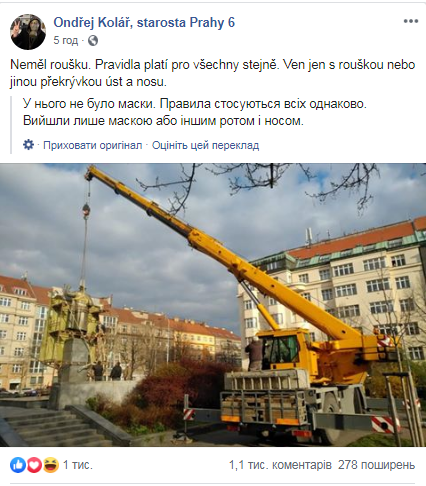Click the '5 год' post timestamp
Viewport: 426px width, 486px height.
pyautogui.click(x=66, y=41)
